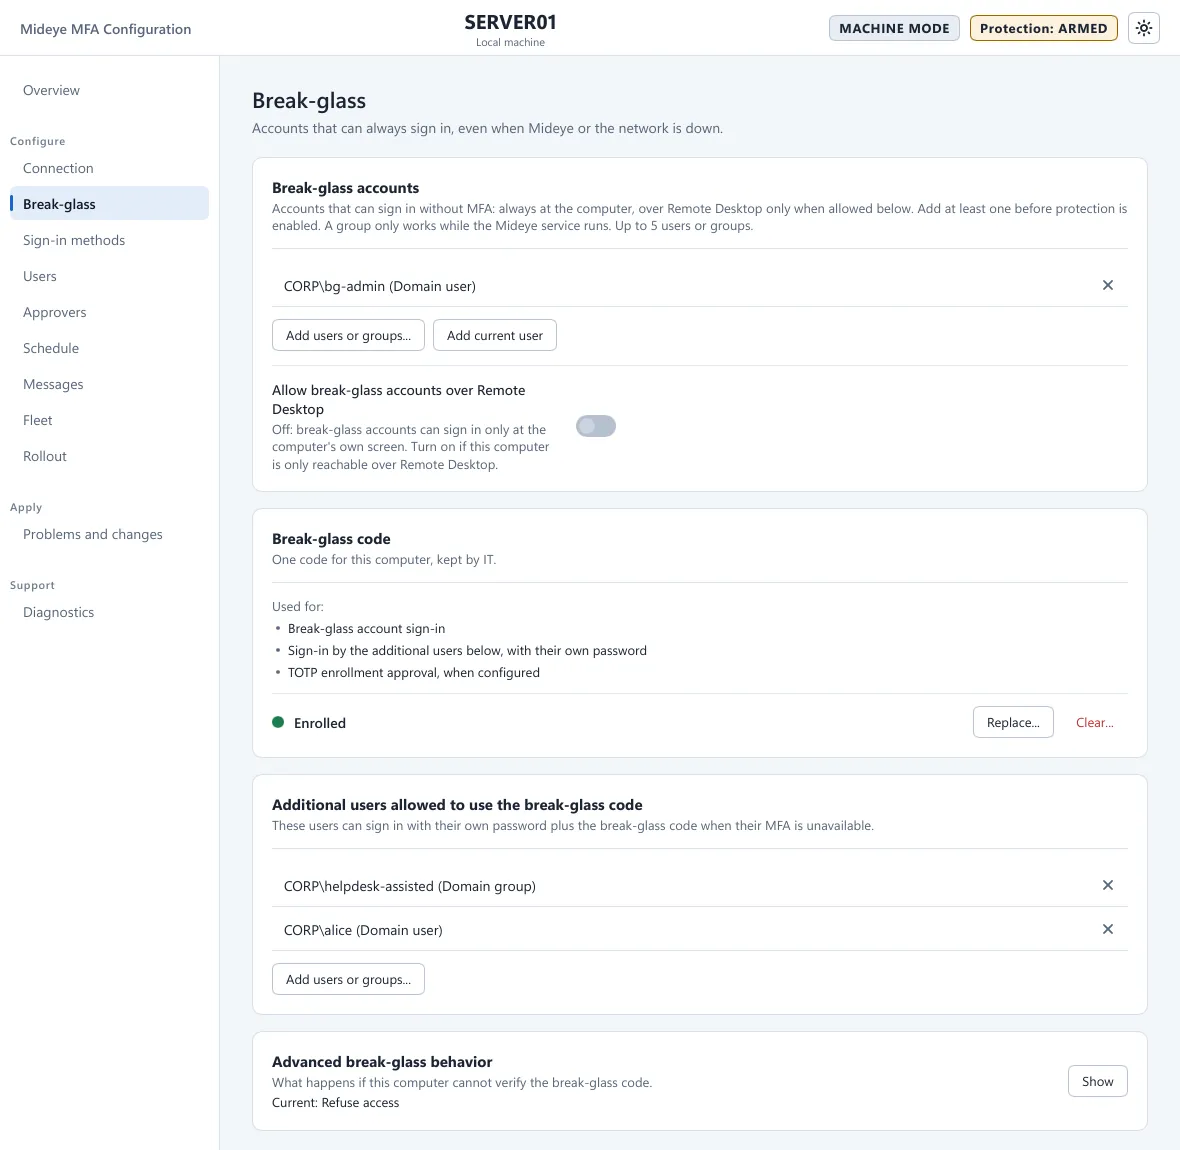
Task: Remove CORP\helpdesk-assisted group from list
Action: click(x=1107, y=885)
